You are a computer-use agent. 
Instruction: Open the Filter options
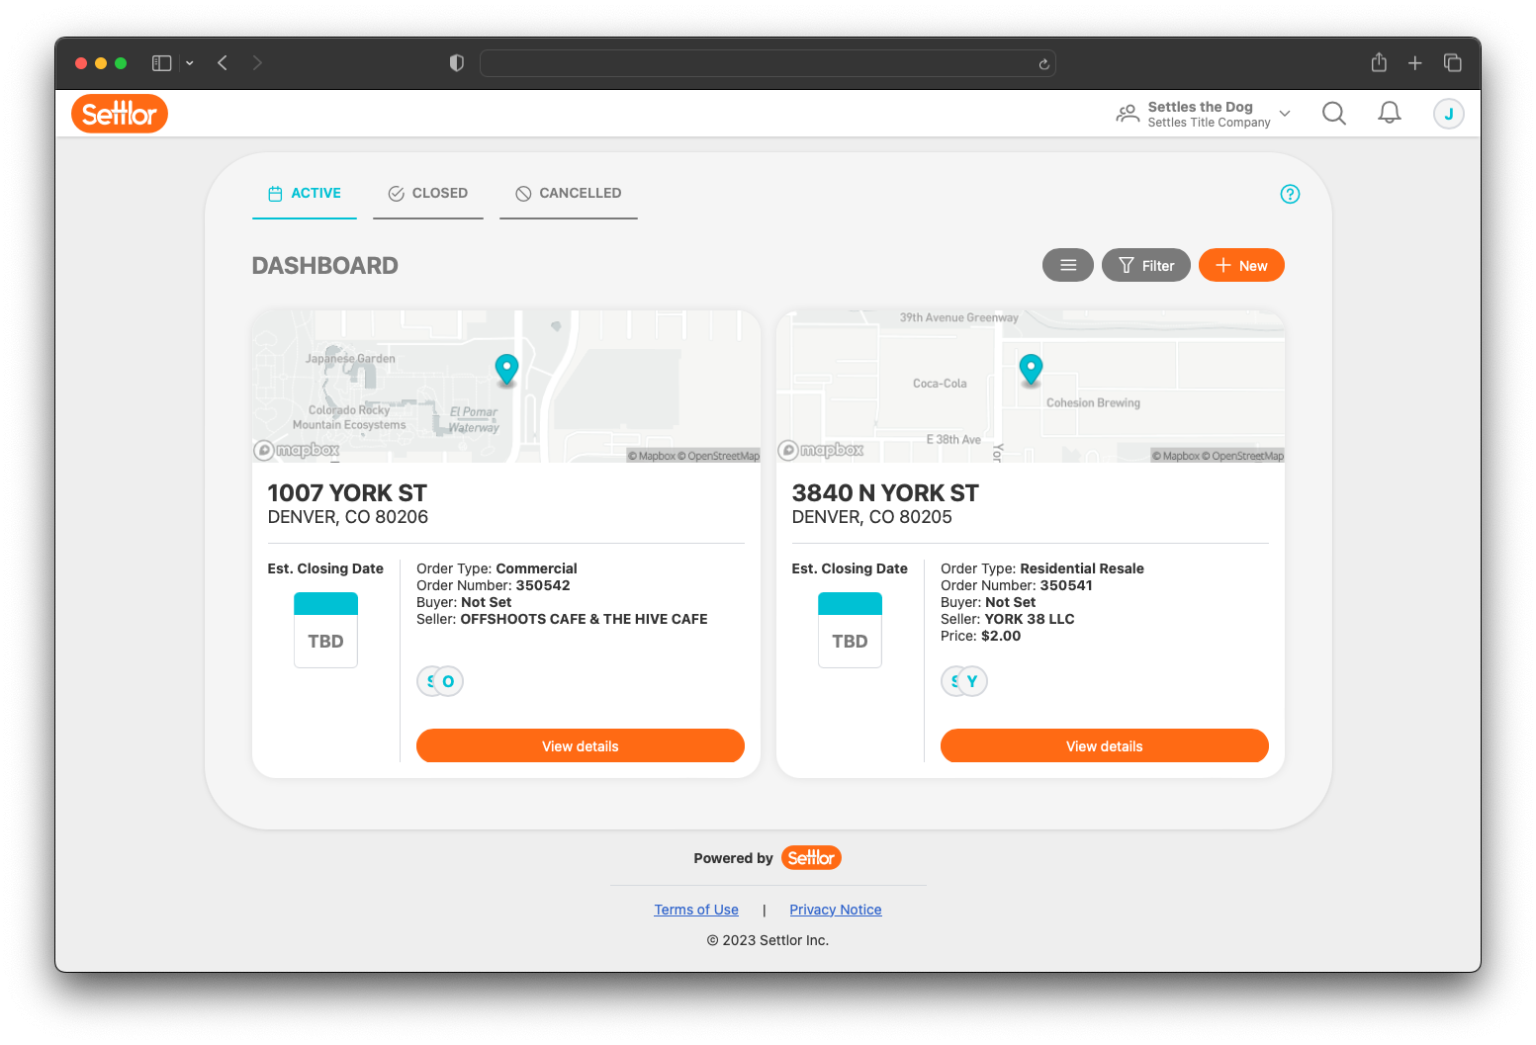pyautogui.click(x=1145, y=265)
